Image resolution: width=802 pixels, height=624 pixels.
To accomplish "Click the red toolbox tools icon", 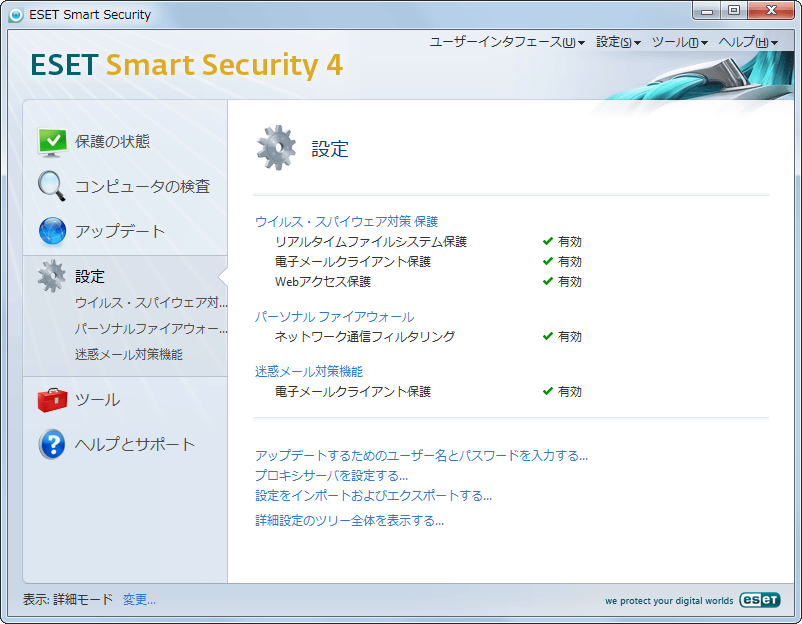I will [x=52, y=400].
